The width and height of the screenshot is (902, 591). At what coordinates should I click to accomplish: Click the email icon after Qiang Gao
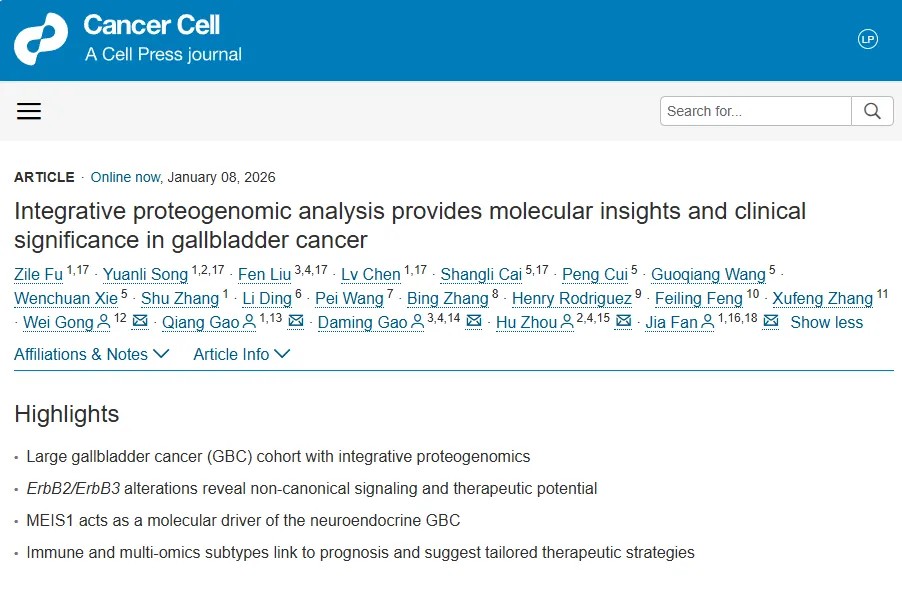[295, 322]
